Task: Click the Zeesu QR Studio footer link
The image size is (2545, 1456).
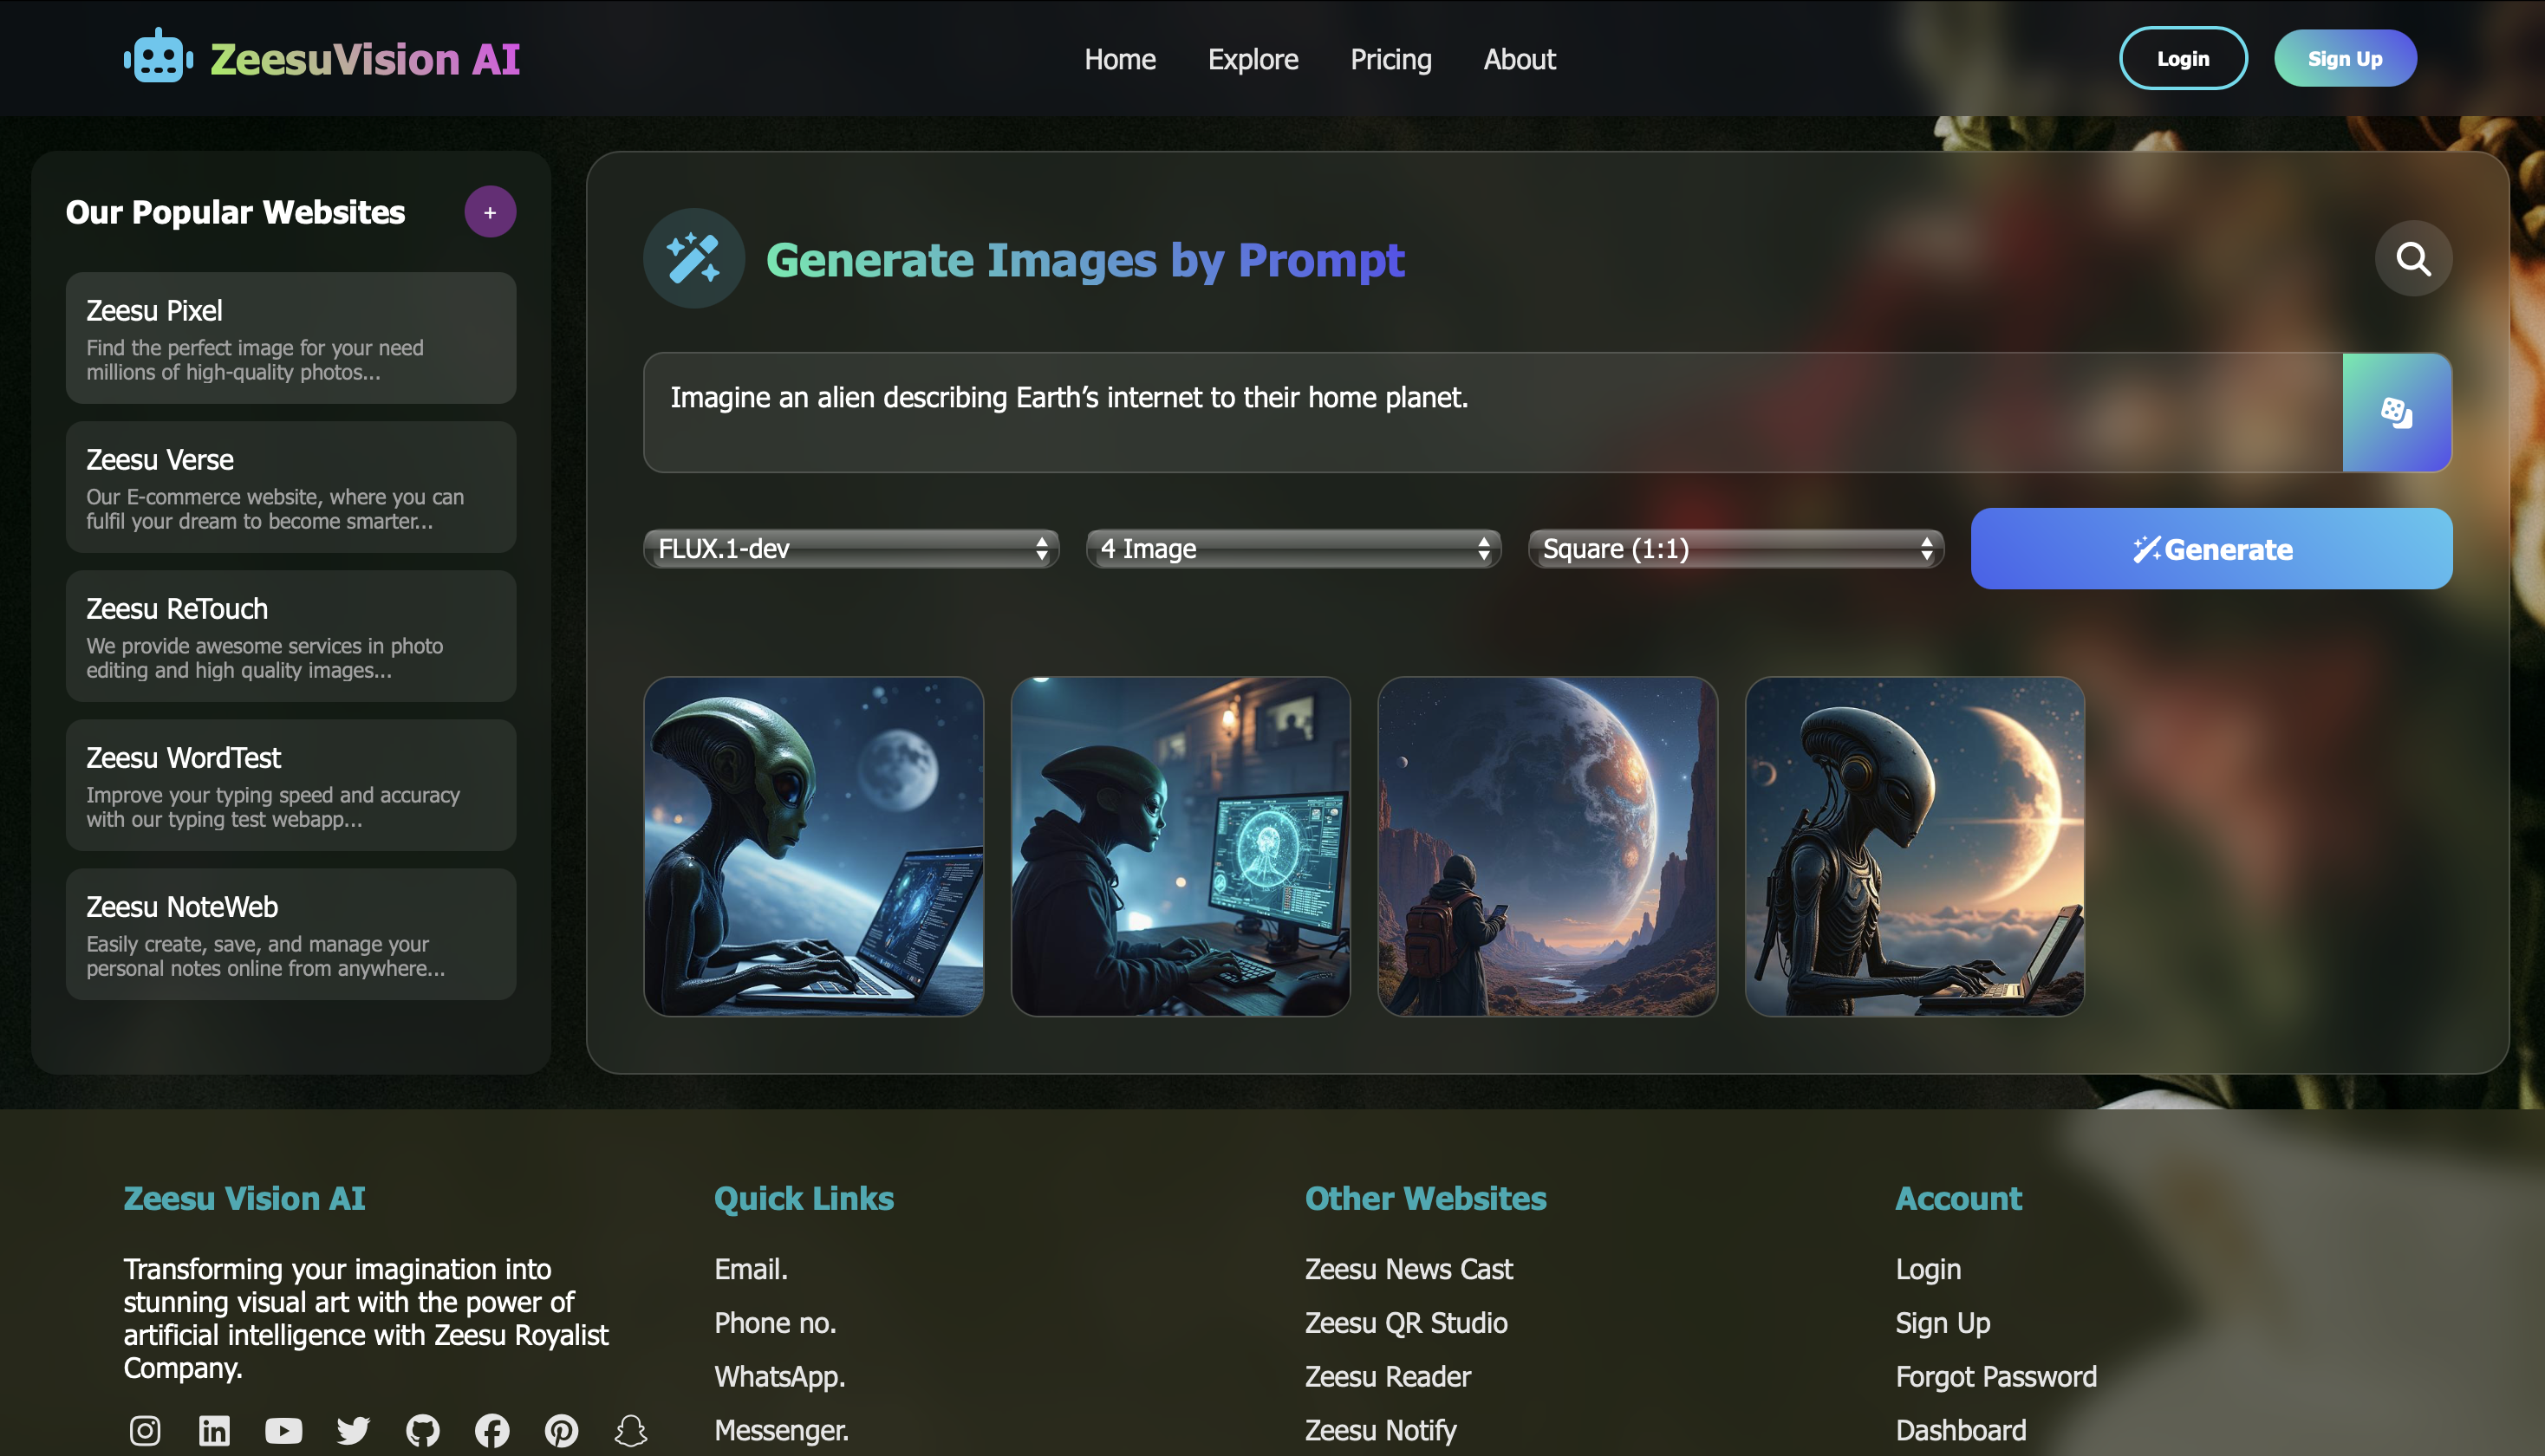Action: (1406, 1323)
